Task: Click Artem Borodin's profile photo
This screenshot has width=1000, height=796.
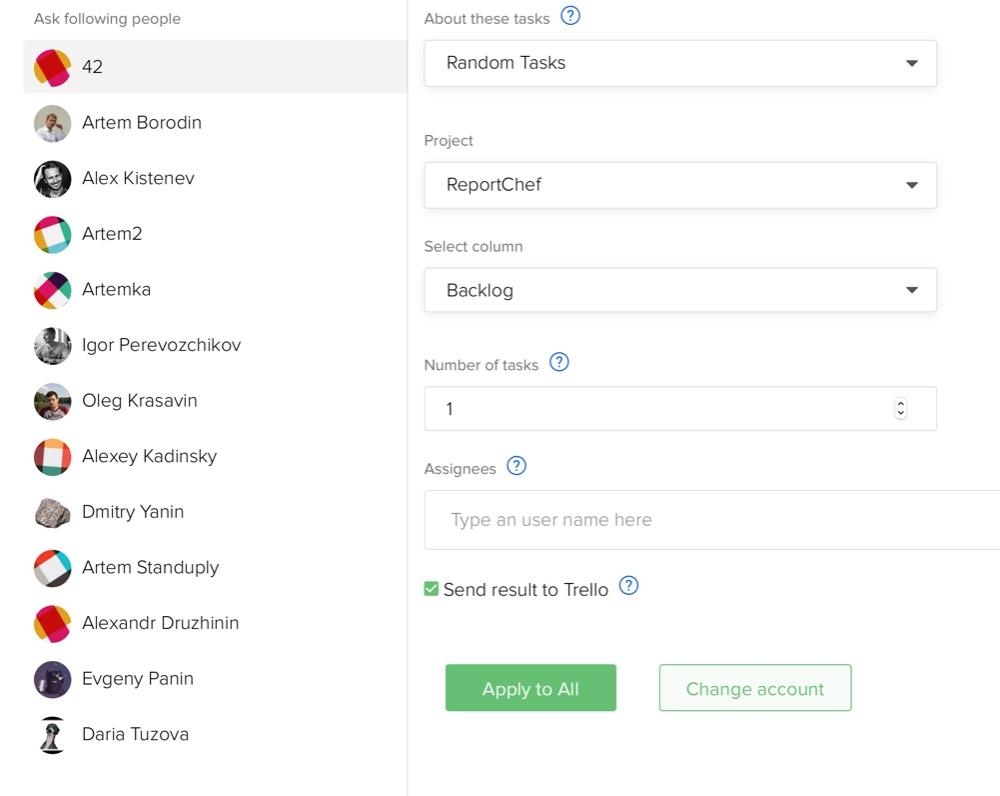Action: [x=52, y=123]
